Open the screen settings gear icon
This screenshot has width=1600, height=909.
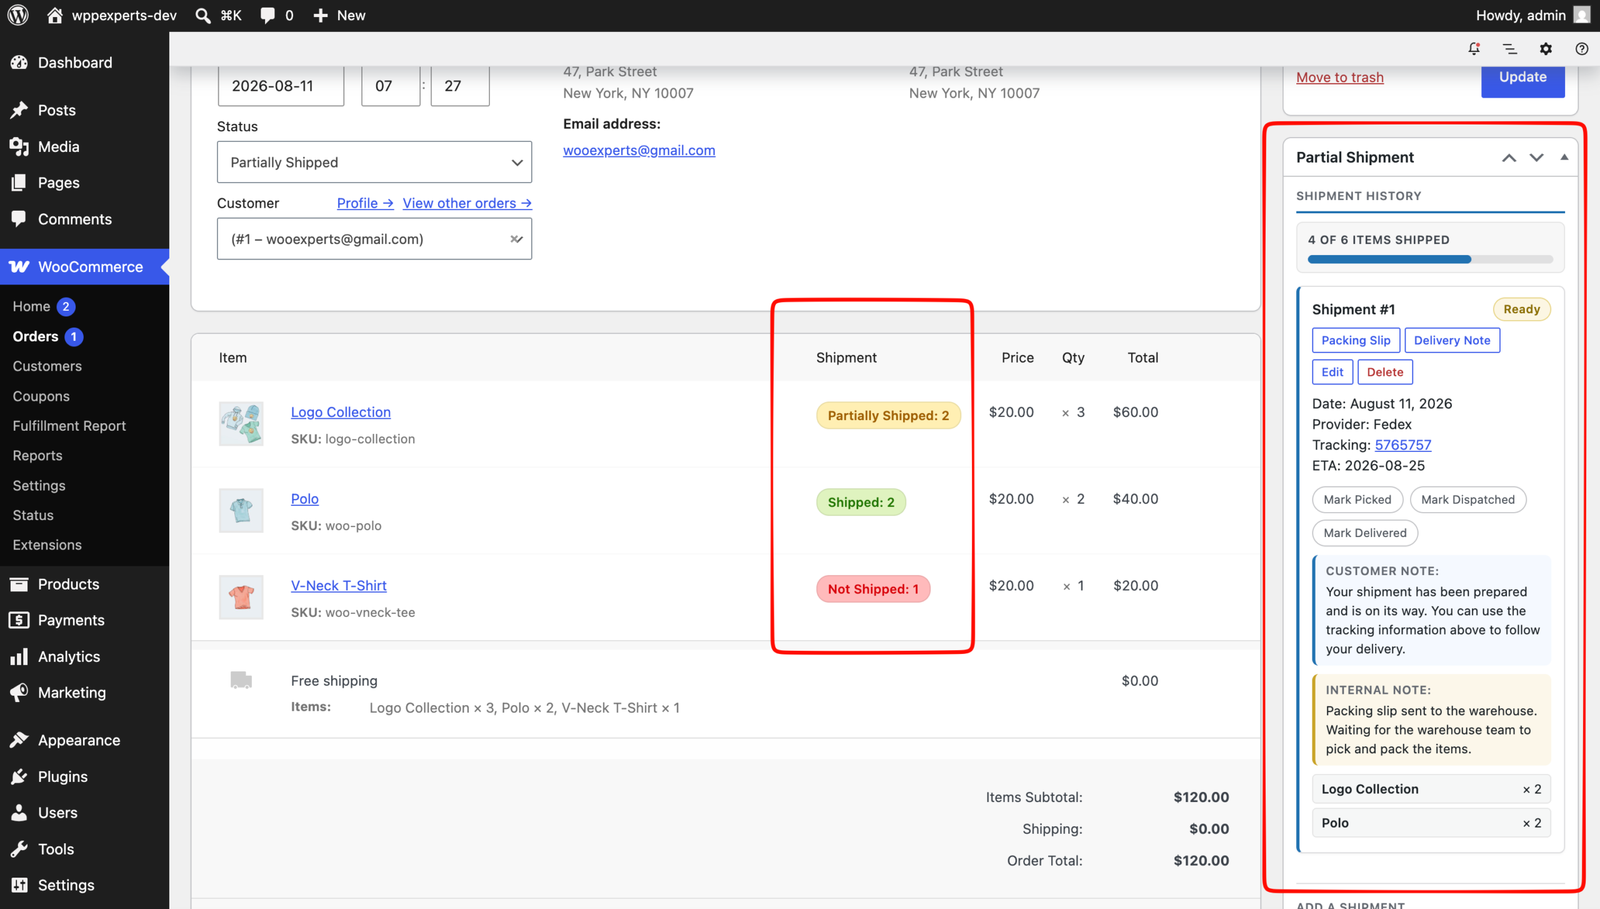tap(1546, 48)
